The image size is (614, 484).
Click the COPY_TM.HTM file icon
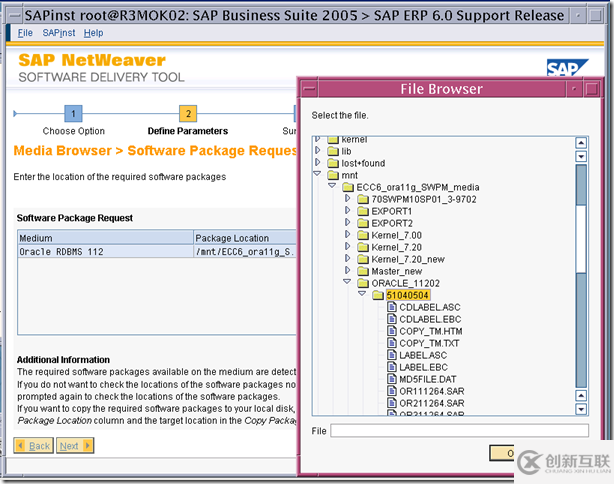(392, 331)
